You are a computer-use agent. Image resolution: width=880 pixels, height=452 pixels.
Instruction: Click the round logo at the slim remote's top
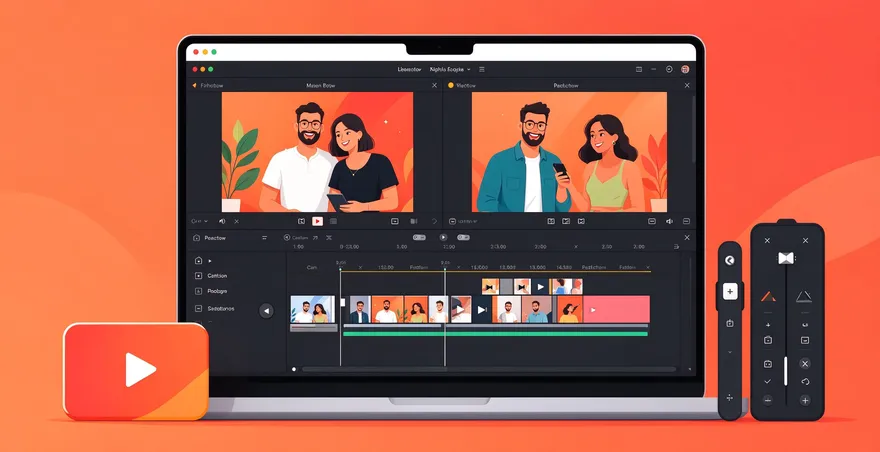pos(730,261)
